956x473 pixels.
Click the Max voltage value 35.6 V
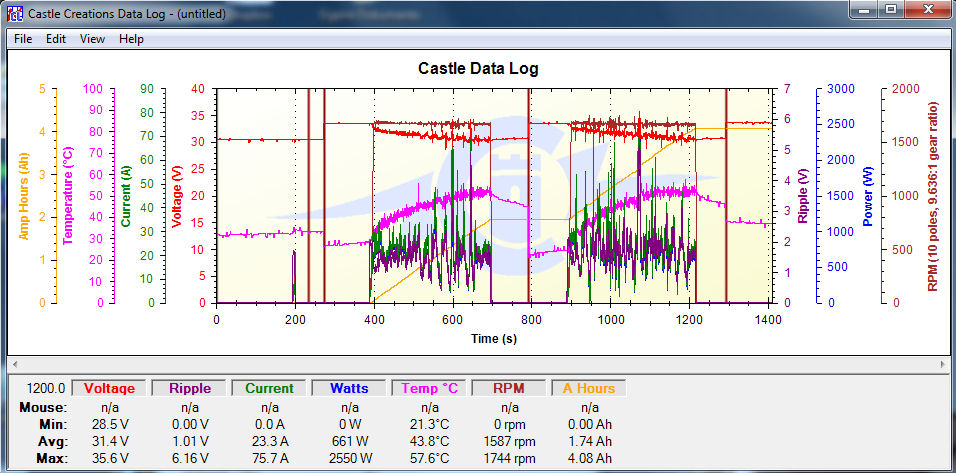(x=110, y=458)
